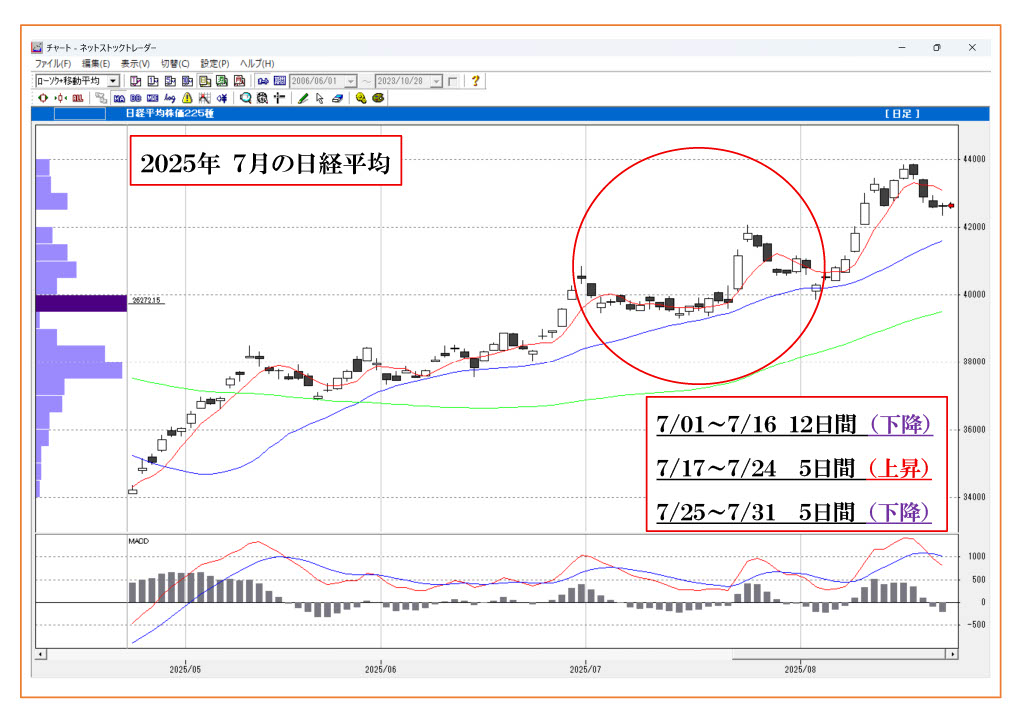Image resolution: width=1024 pixels, height=726 pixels.
Task: Click the right arrow of horizontal scrollbar
Action: pyautogui.click(x=953, y=653)
